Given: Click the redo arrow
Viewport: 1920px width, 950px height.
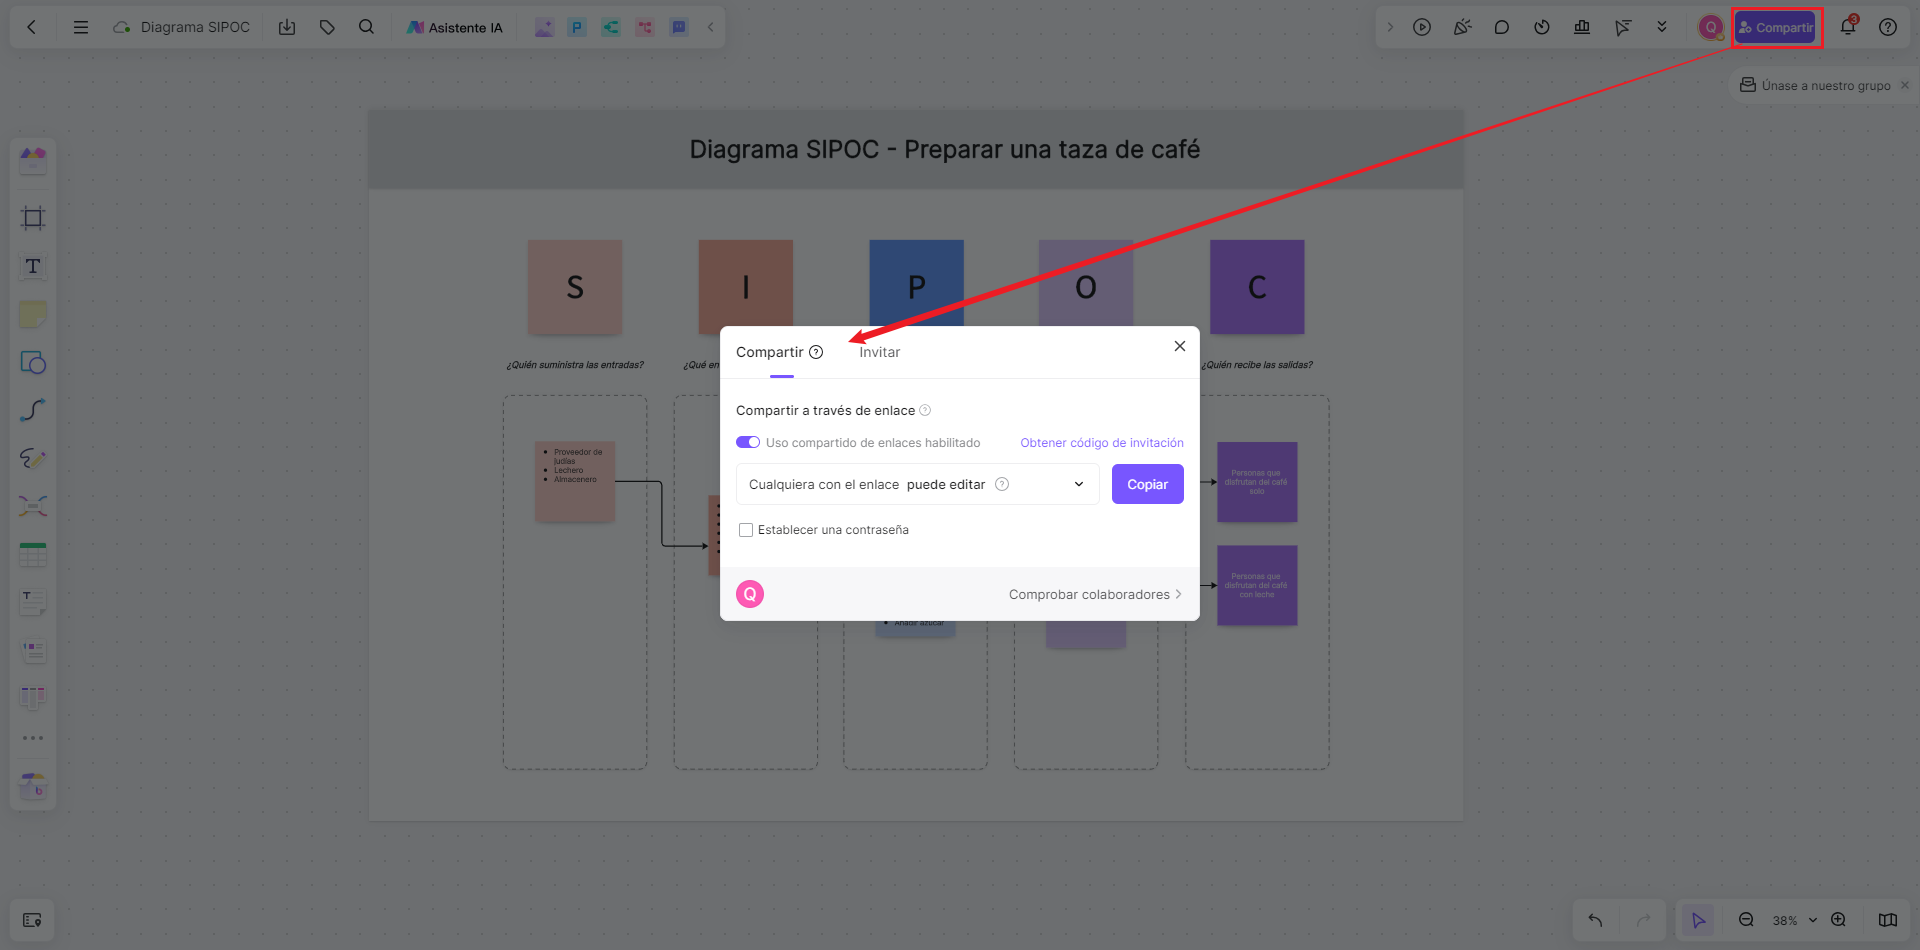Looking at the screenshot, I should [1644, 920].
